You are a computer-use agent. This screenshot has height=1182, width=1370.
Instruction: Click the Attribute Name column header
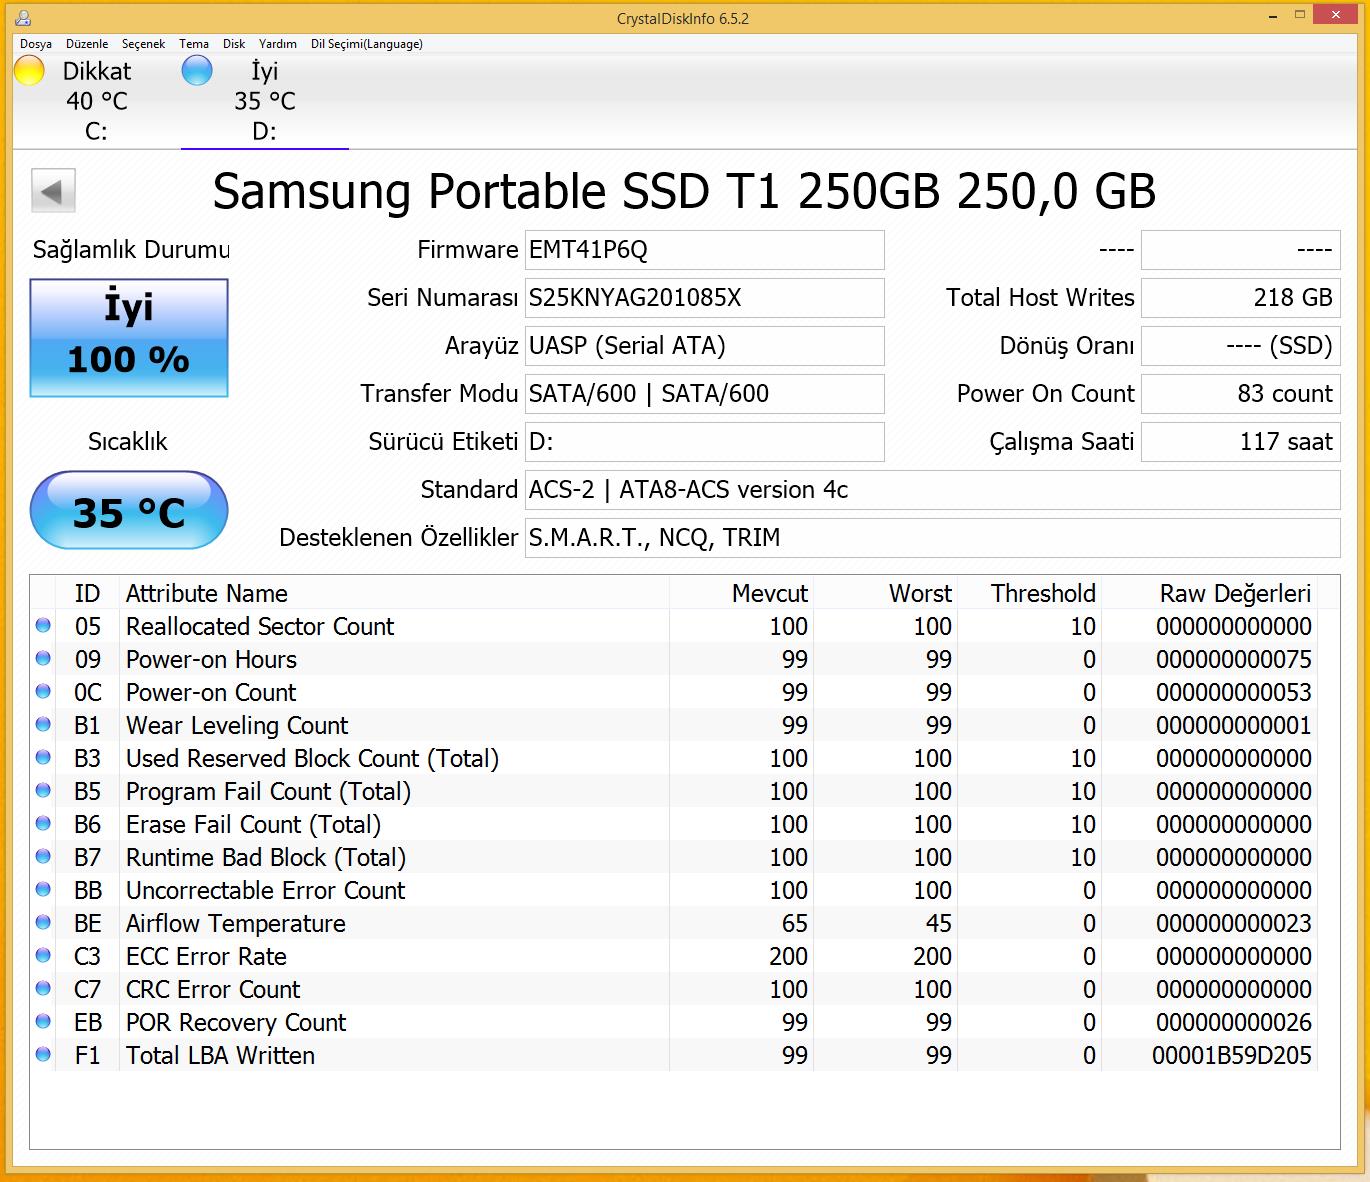[394, 593]
